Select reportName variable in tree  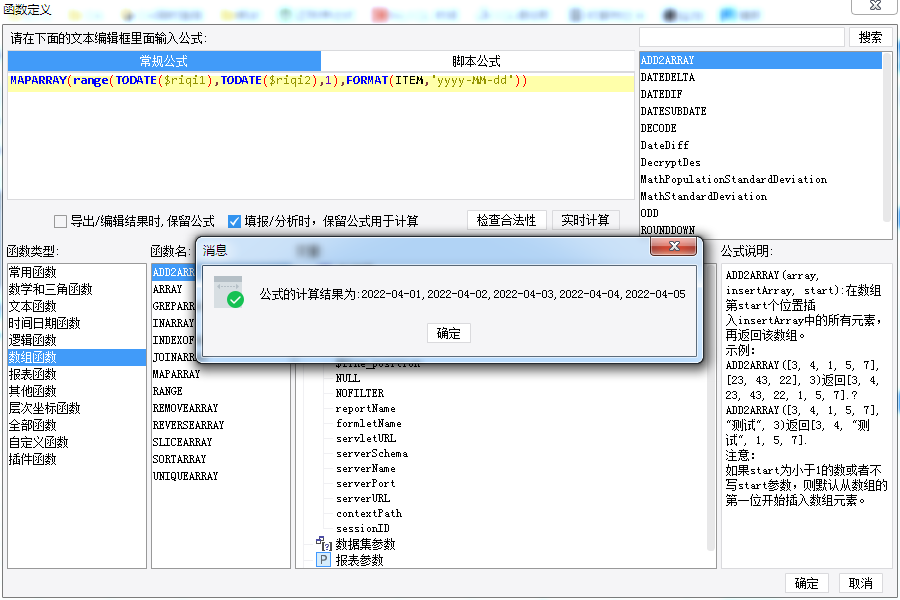[x=366, y=409]
